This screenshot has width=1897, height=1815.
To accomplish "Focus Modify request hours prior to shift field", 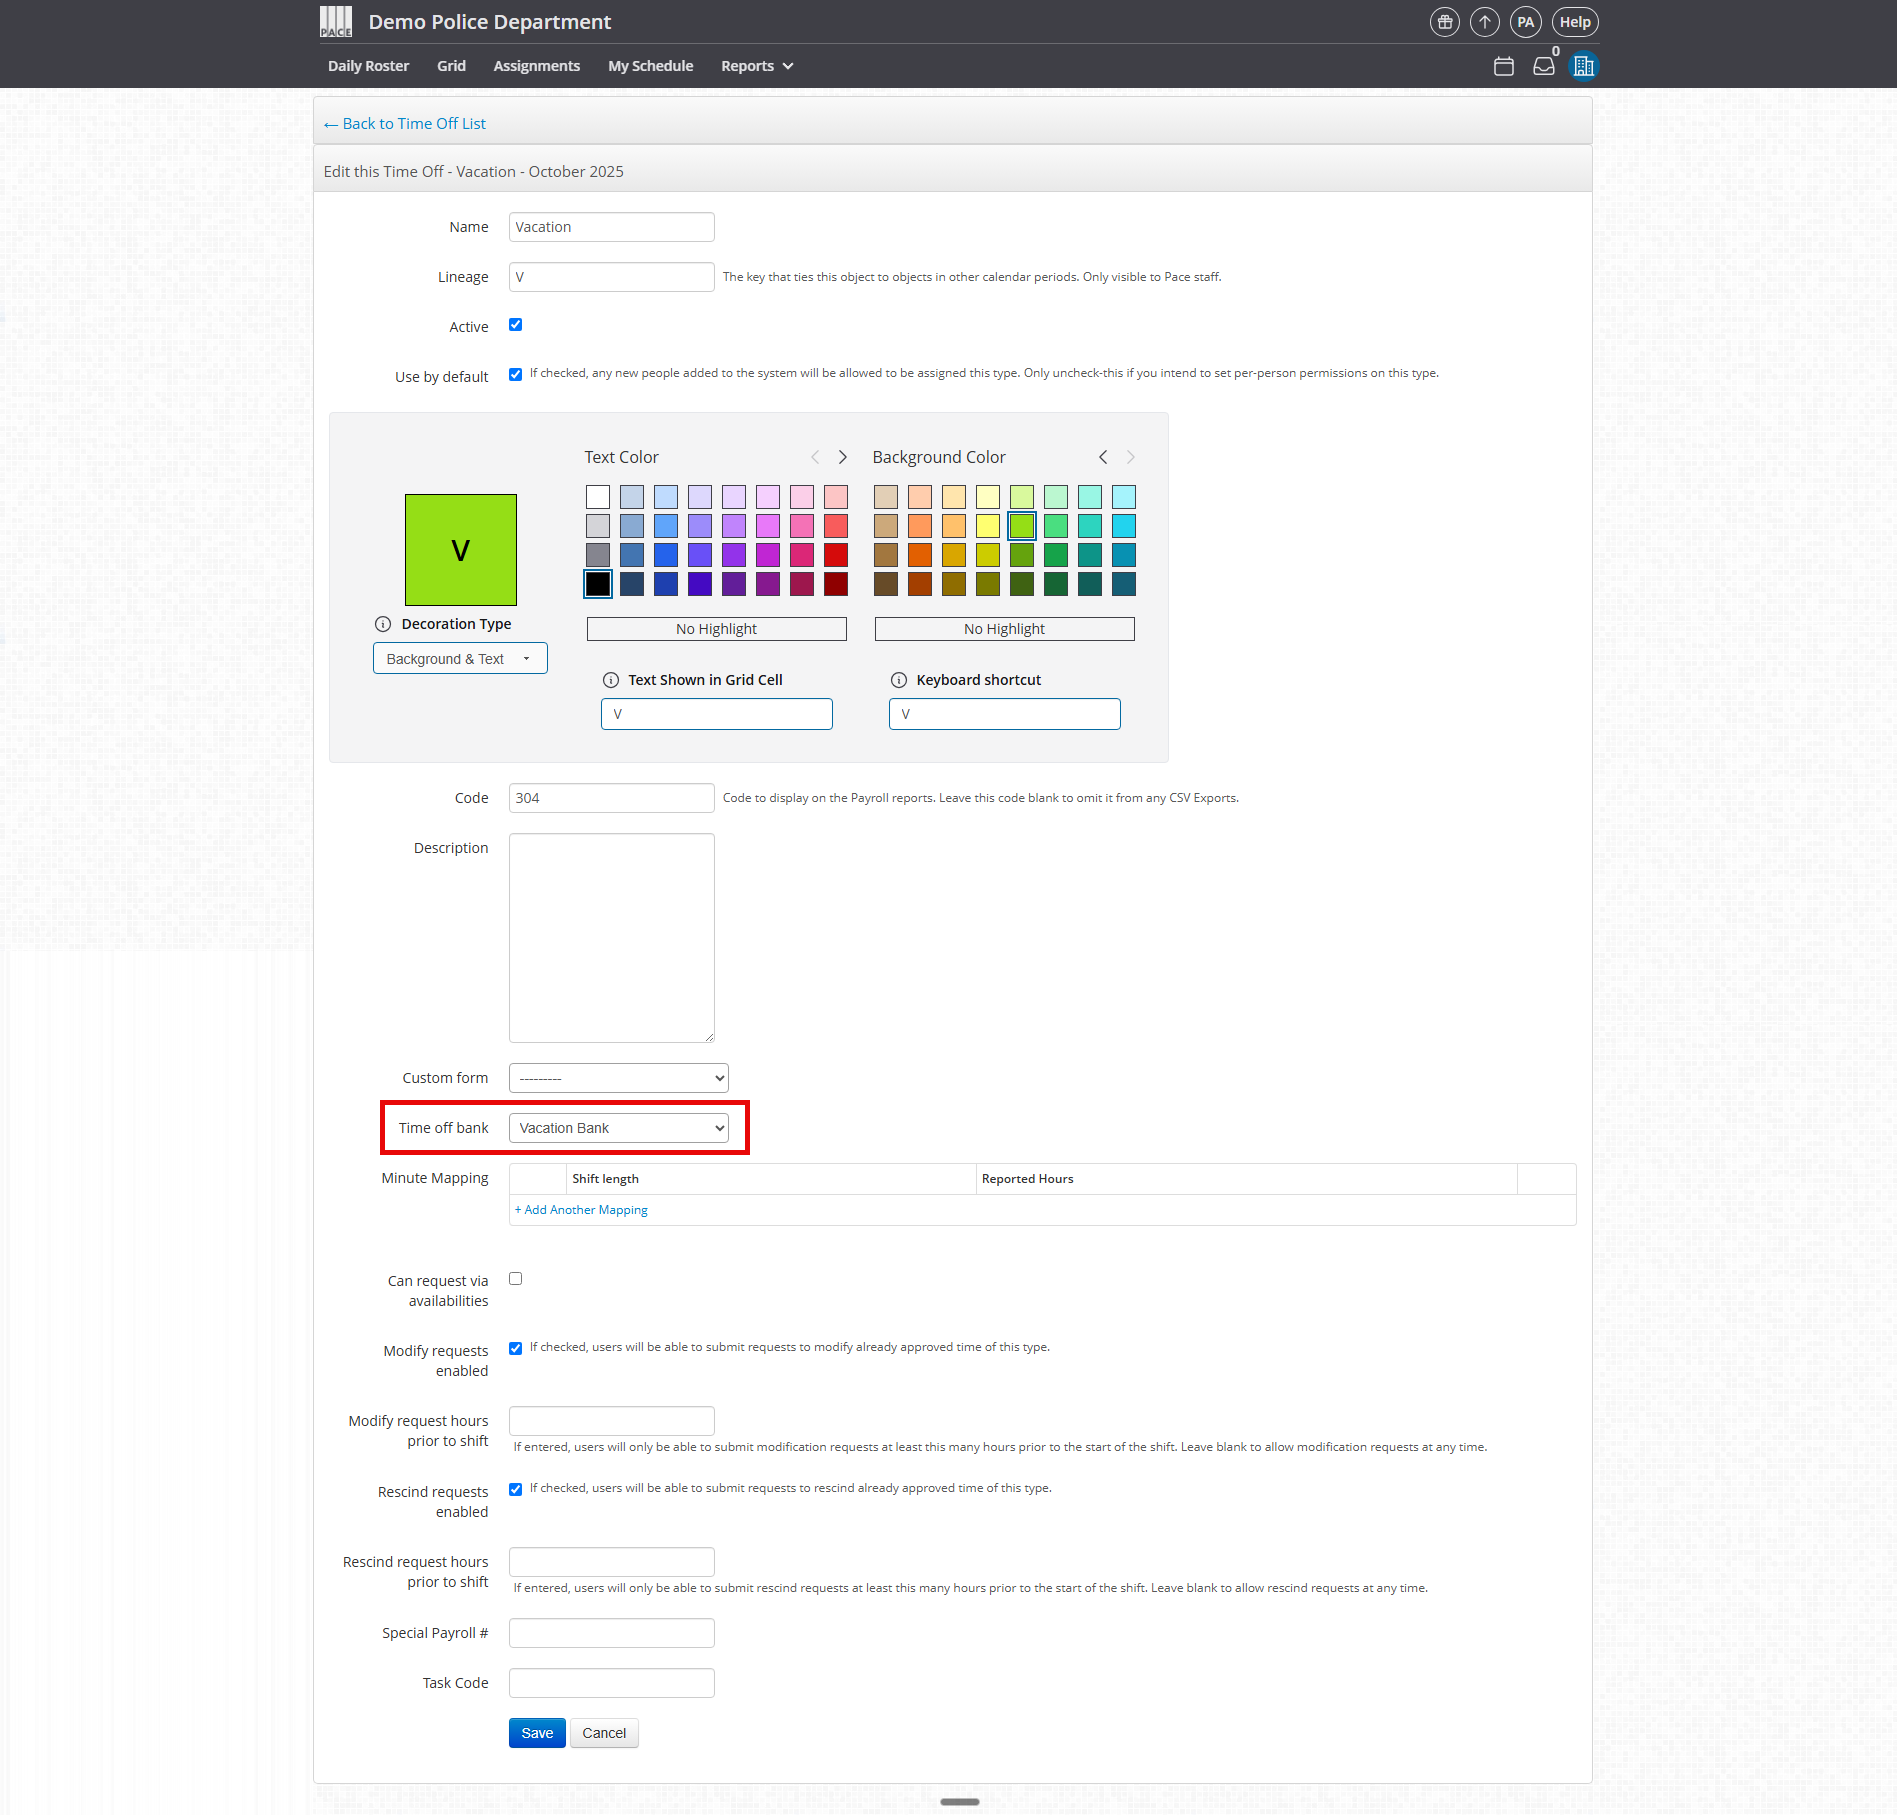I will point(612,1421).
